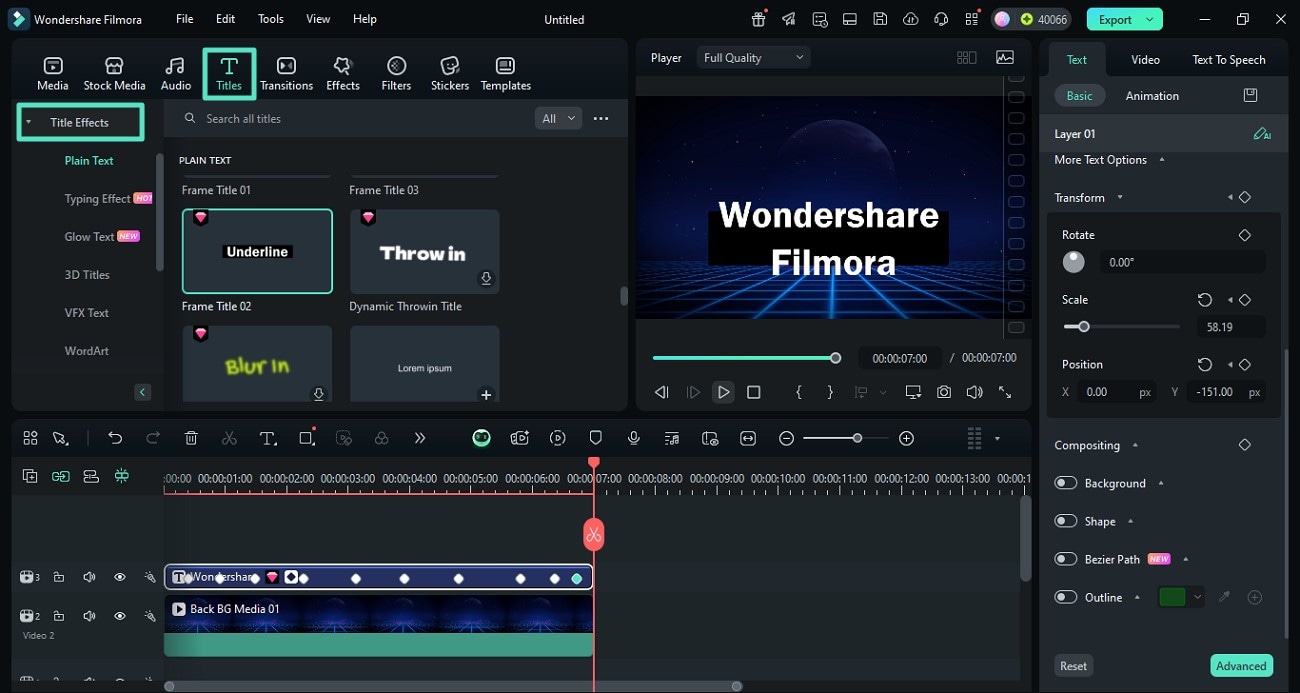Hide Video 2 track with eye icon
The width and height of the screenshot is (1300, 693).
[x=120, y=616]
